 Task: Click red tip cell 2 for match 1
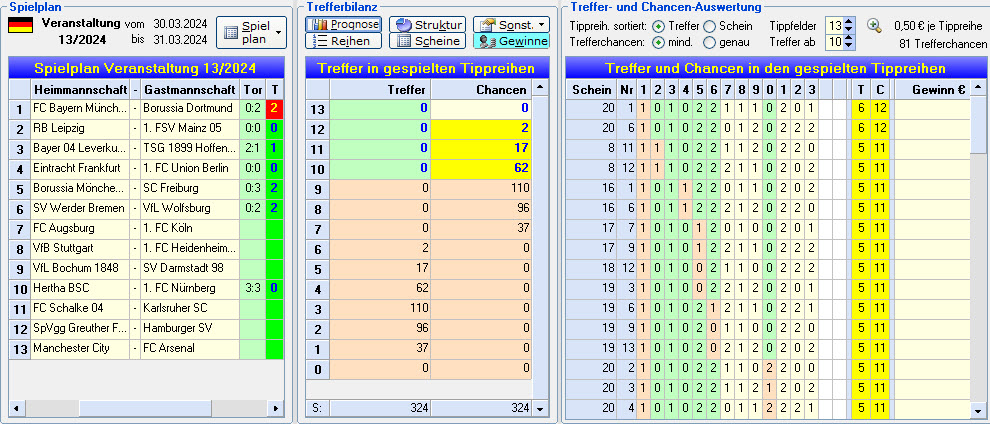tap(274, 109)
